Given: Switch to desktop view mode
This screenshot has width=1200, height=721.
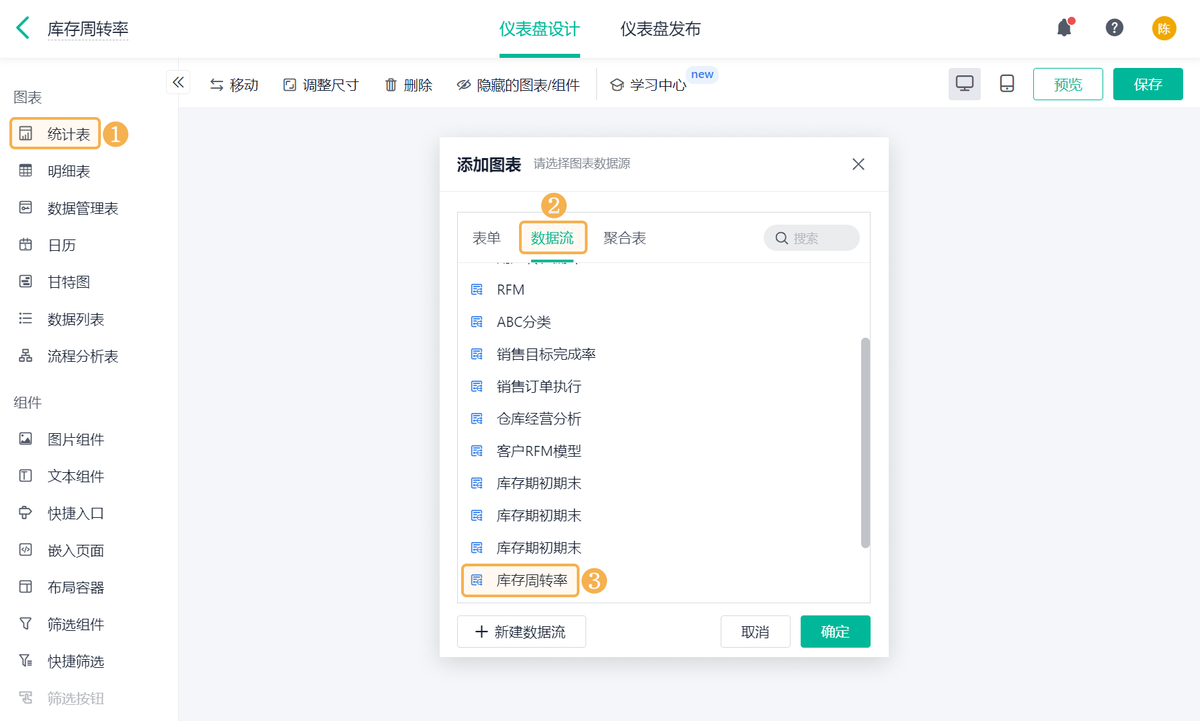Looking at the screenshot, I should [964, 84].
